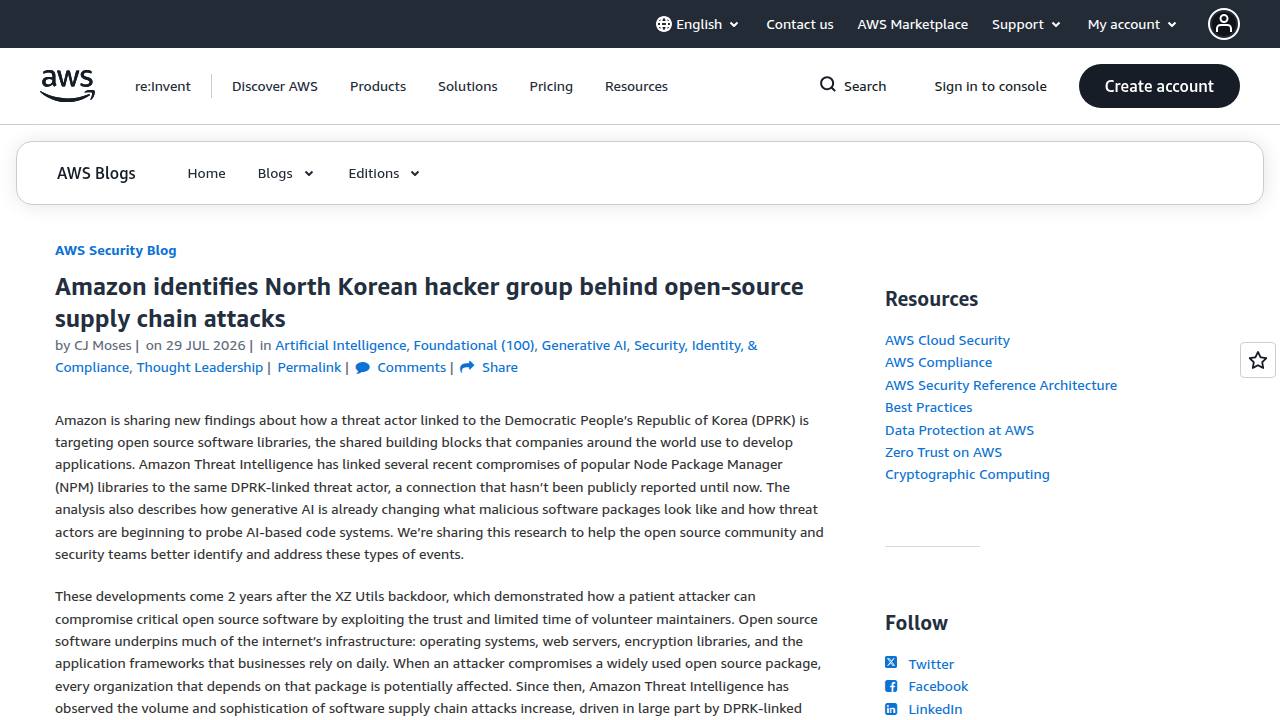1280x720 pixels.
Task: Click the date 29 JUL 2026
Action: 205,345
